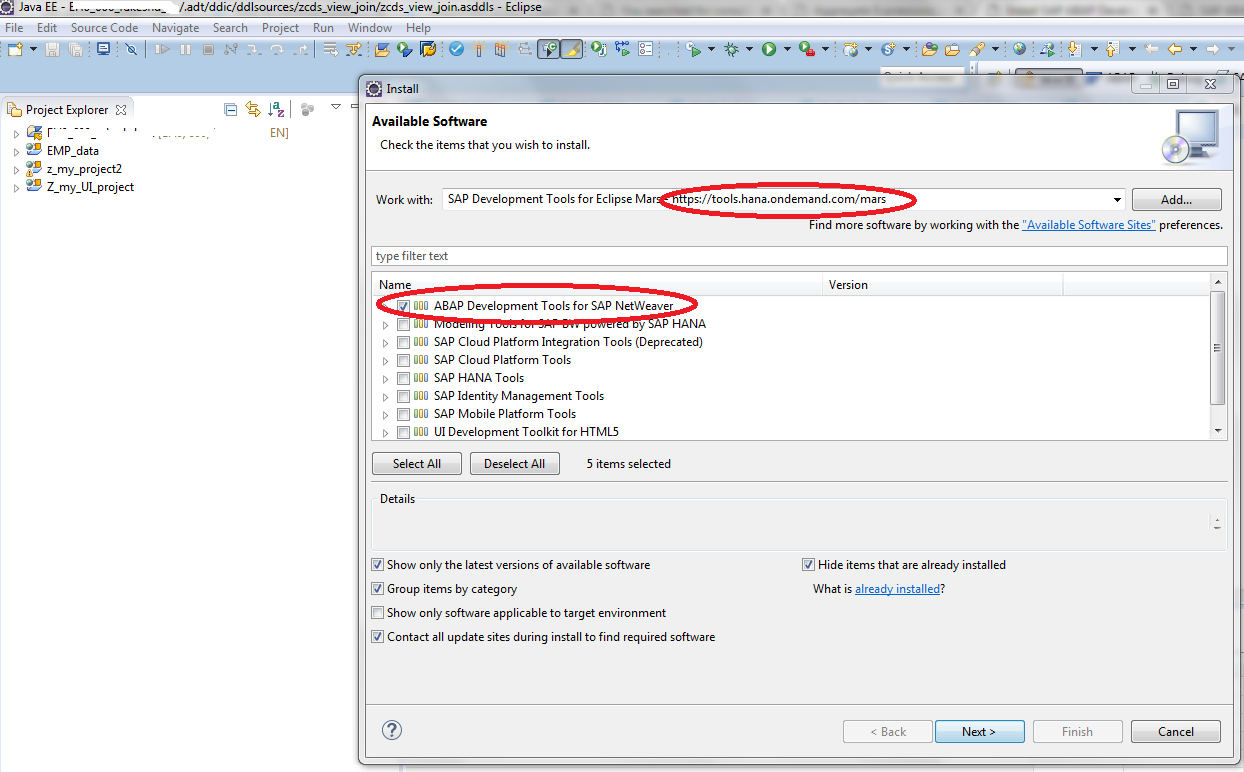Open help via the question mark icon
The height and width of the screenshot is (772, 1244).
pos(391,730)
